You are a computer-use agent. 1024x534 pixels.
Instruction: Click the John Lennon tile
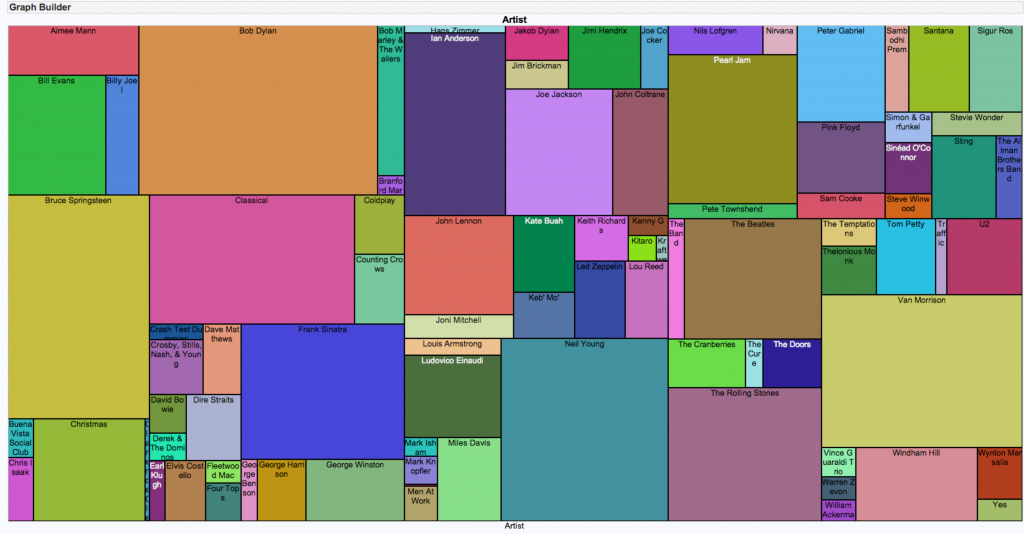[x=458, y=265]
